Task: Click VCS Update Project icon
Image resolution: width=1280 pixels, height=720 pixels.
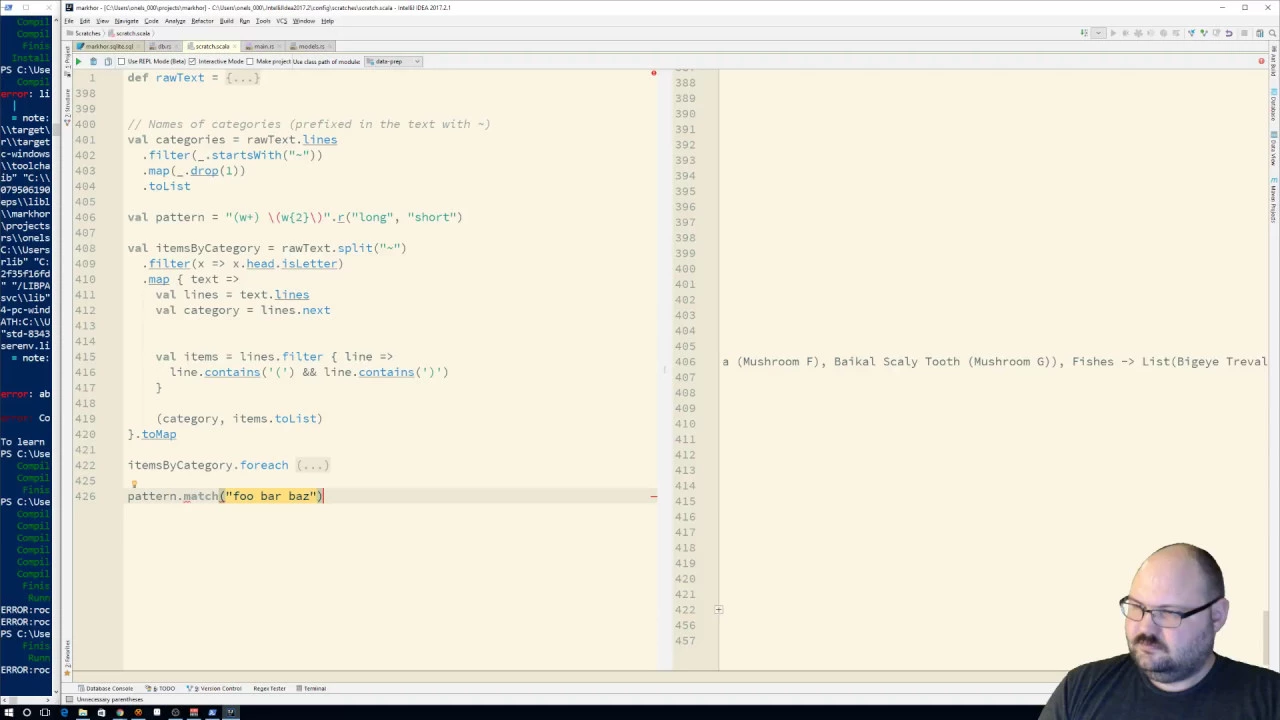Action: click(1192, 33)
